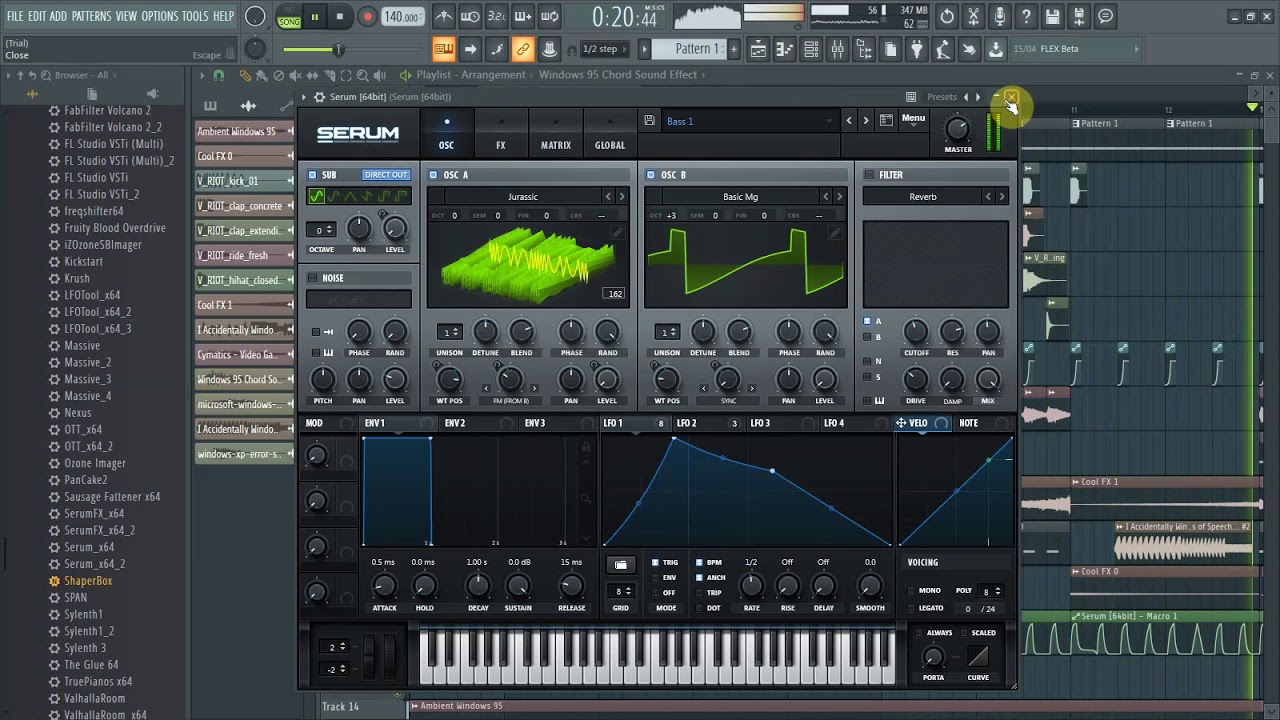Toggle LFO BPM sync checkbox
The image size is (1280, 720).
coord(699,562)
